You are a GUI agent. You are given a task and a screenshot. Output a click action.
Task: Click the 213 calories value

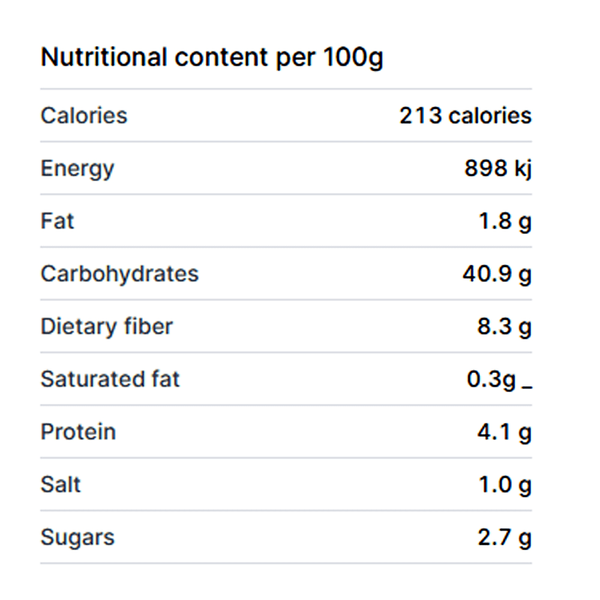click(465, 116)
